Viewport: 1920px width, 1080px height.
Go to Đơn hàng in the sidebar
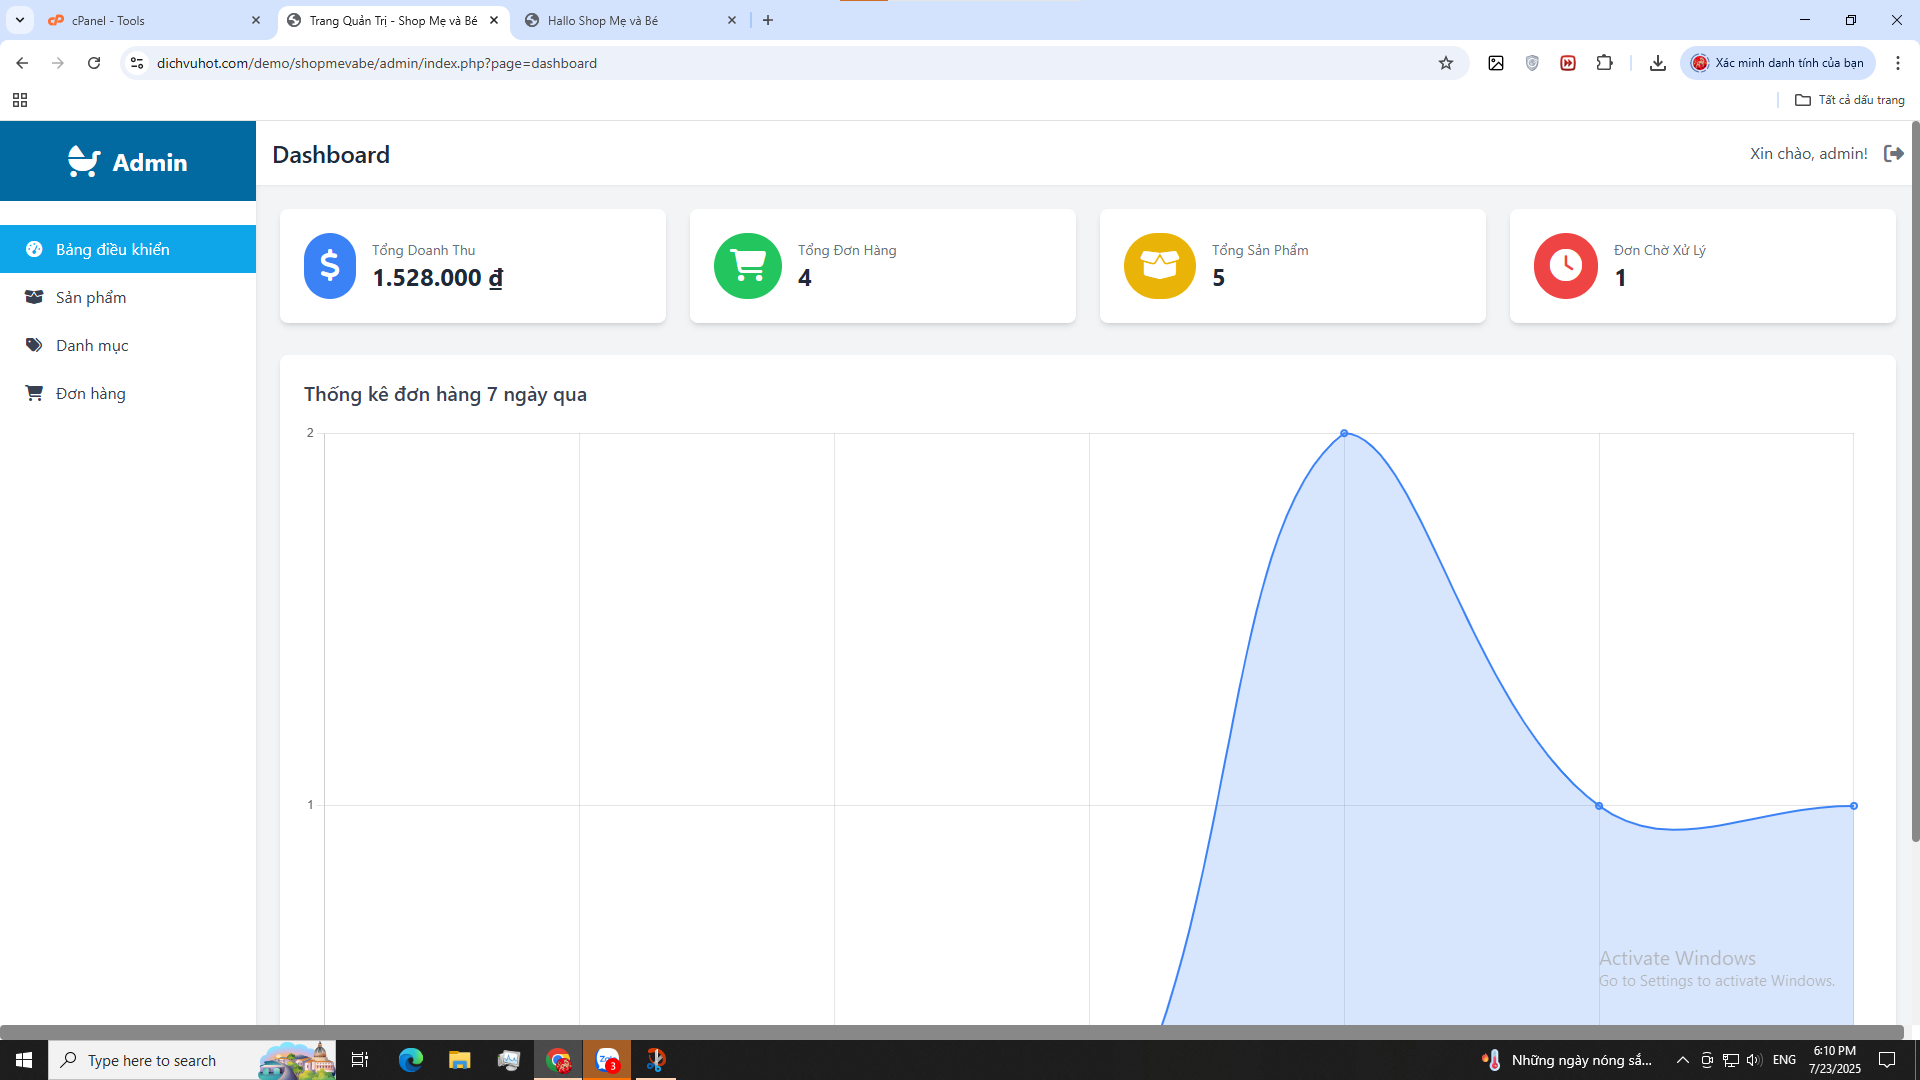pyautogui.click(x=91, y=394)
